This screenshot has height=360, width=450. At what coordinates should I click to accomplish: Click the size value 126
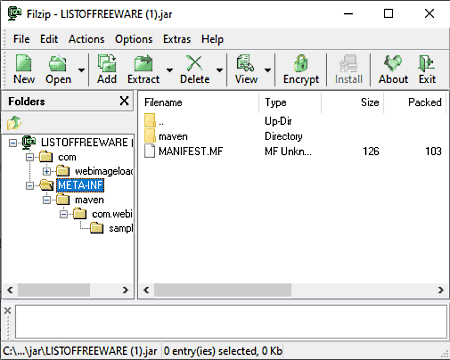pyautogui.click(x=371, y=151)
